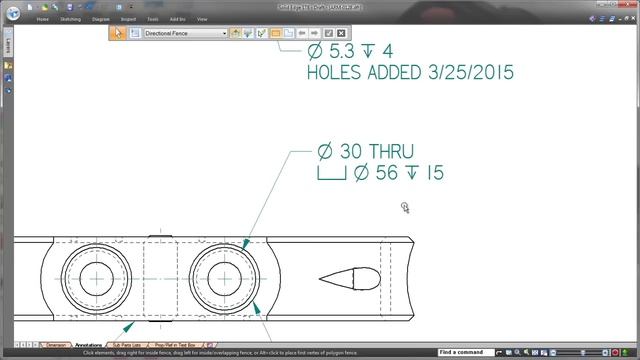Click the Zoom Area magnifier icon in status bar

tap(517, 352)
